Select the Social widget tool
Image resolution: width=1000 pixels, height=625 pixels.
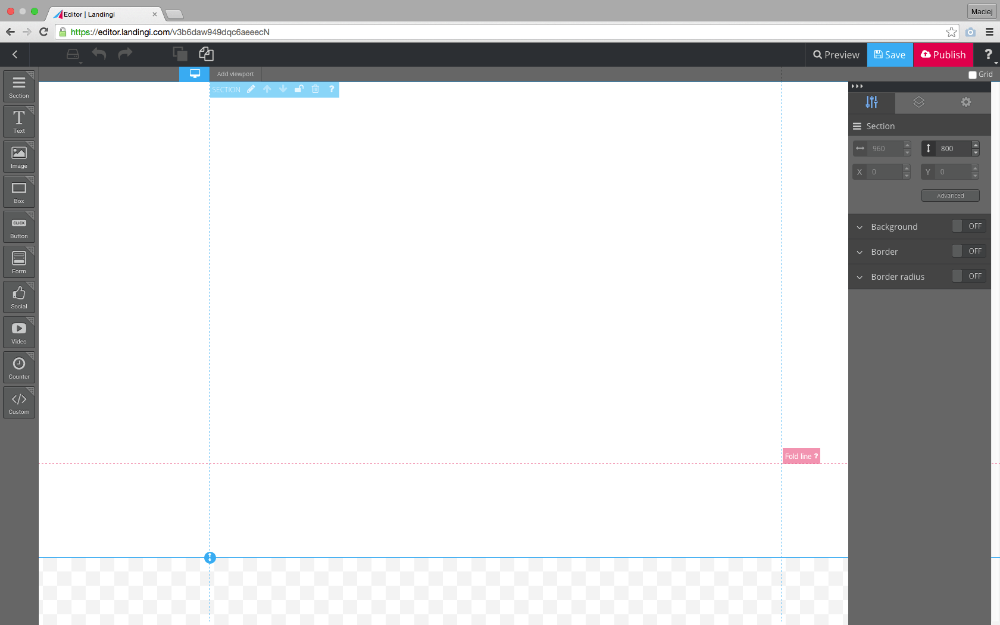pos(19,297)
